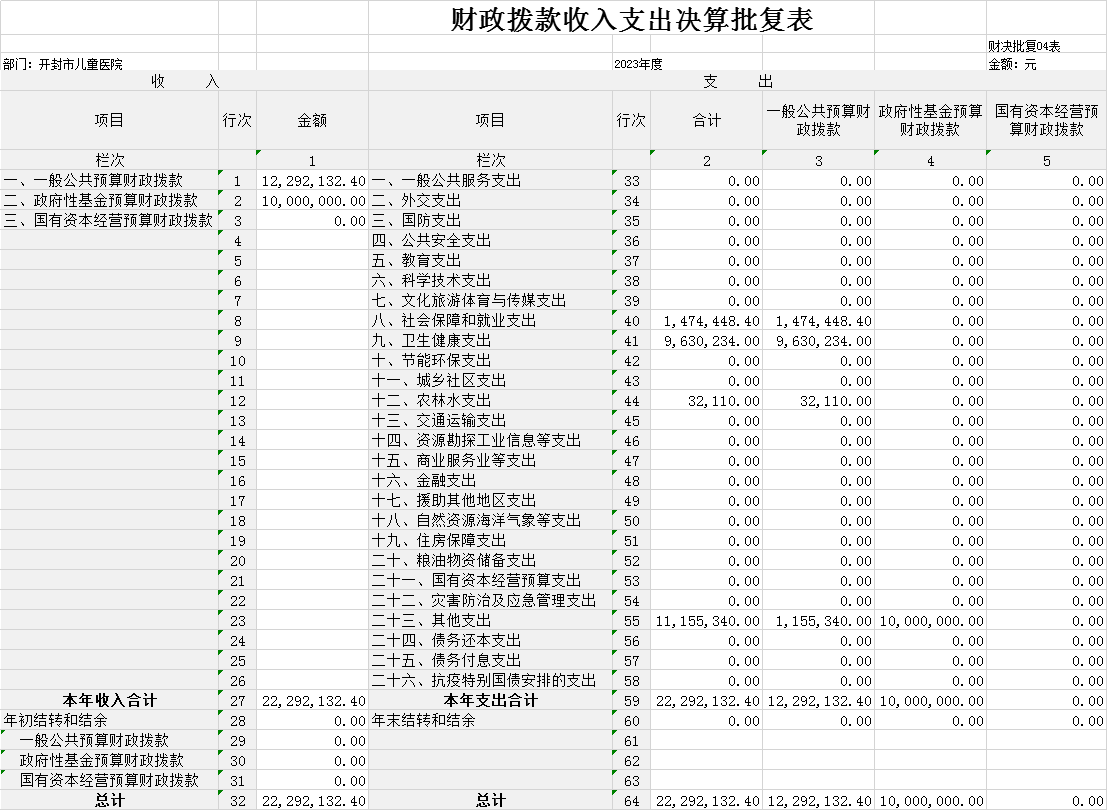The height and width of the screenshot is (810, 1107).
Task: Click the 本年收入合计 cell
Action: [109, 701]
